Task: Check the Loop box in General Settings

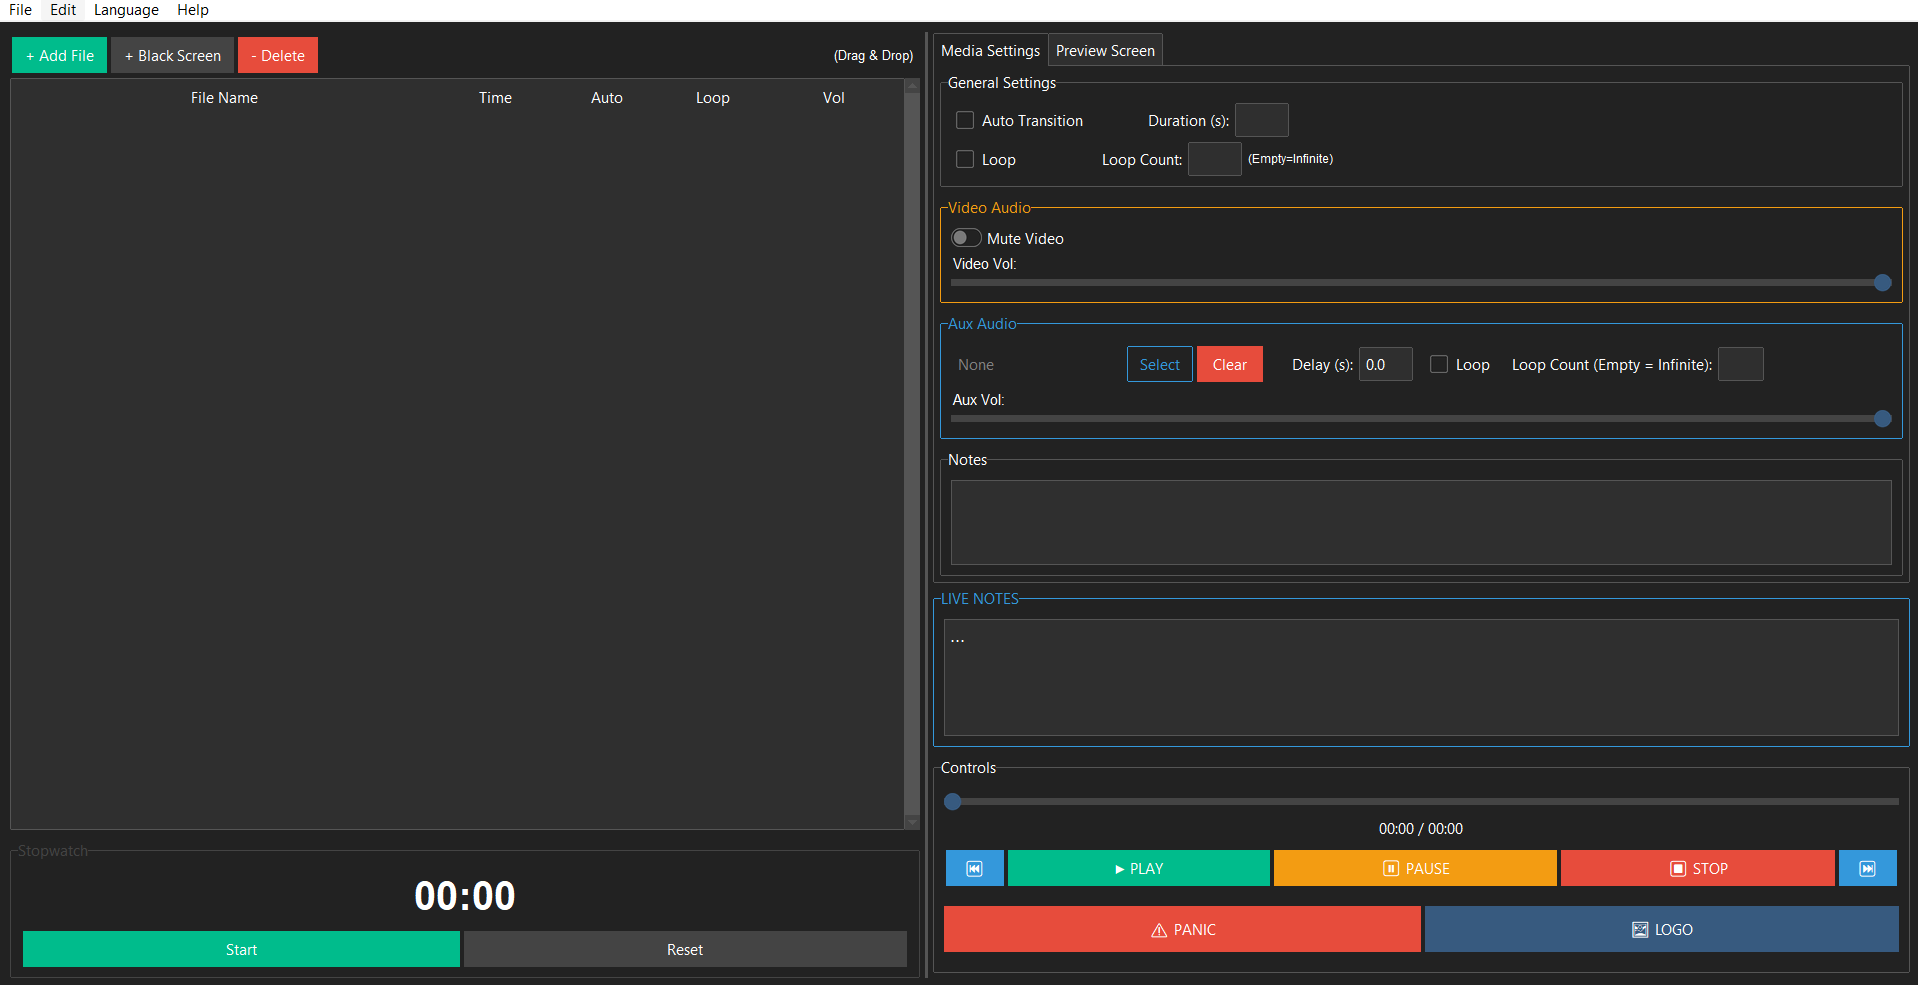Action: point(965,160)
